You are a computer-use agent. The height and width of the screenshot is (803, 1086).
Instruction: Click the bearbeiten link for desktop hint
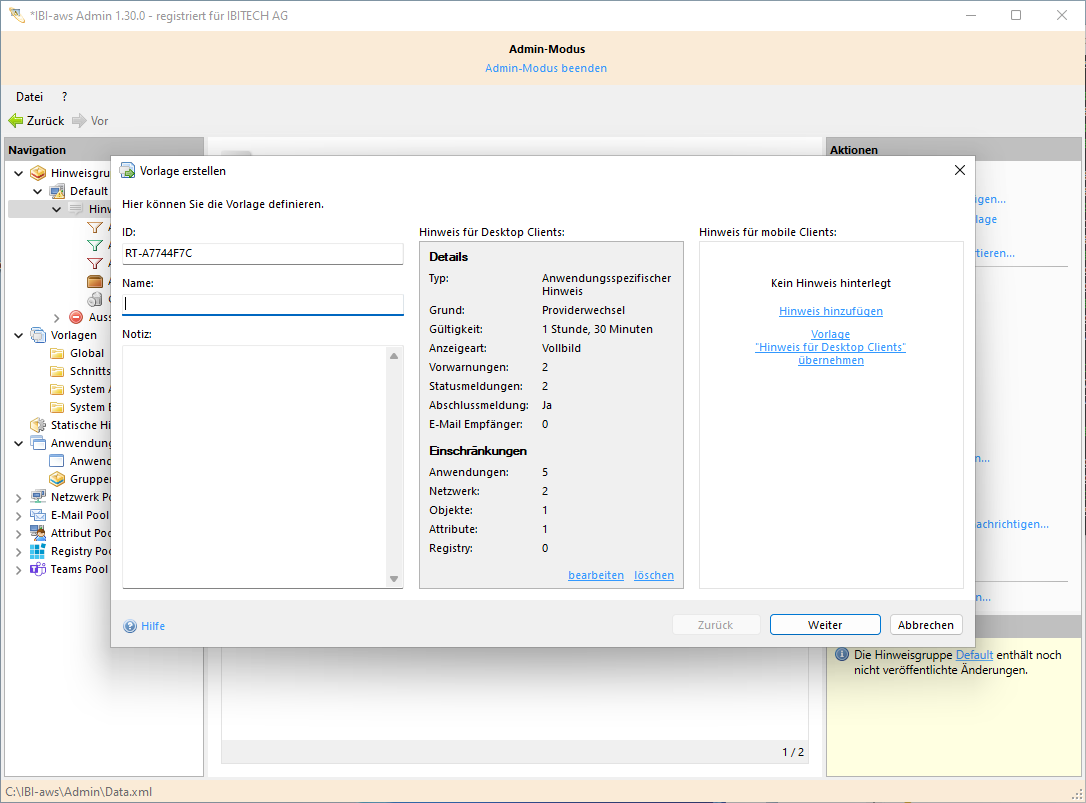click(595, 575)
